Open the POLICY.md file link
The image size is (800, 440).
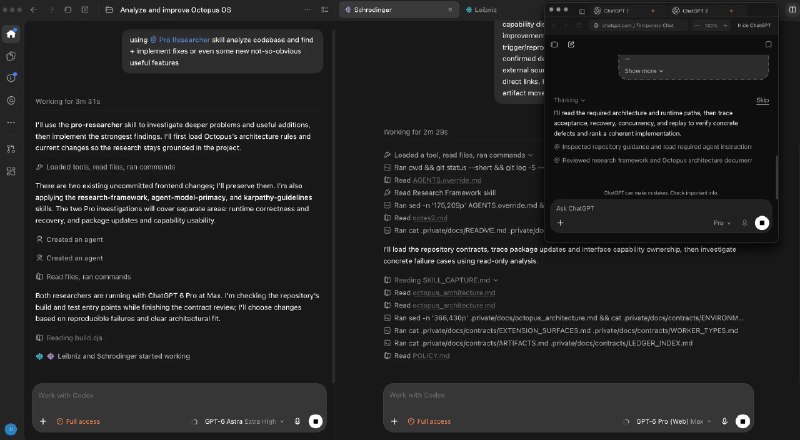click(x=431, y=356)
